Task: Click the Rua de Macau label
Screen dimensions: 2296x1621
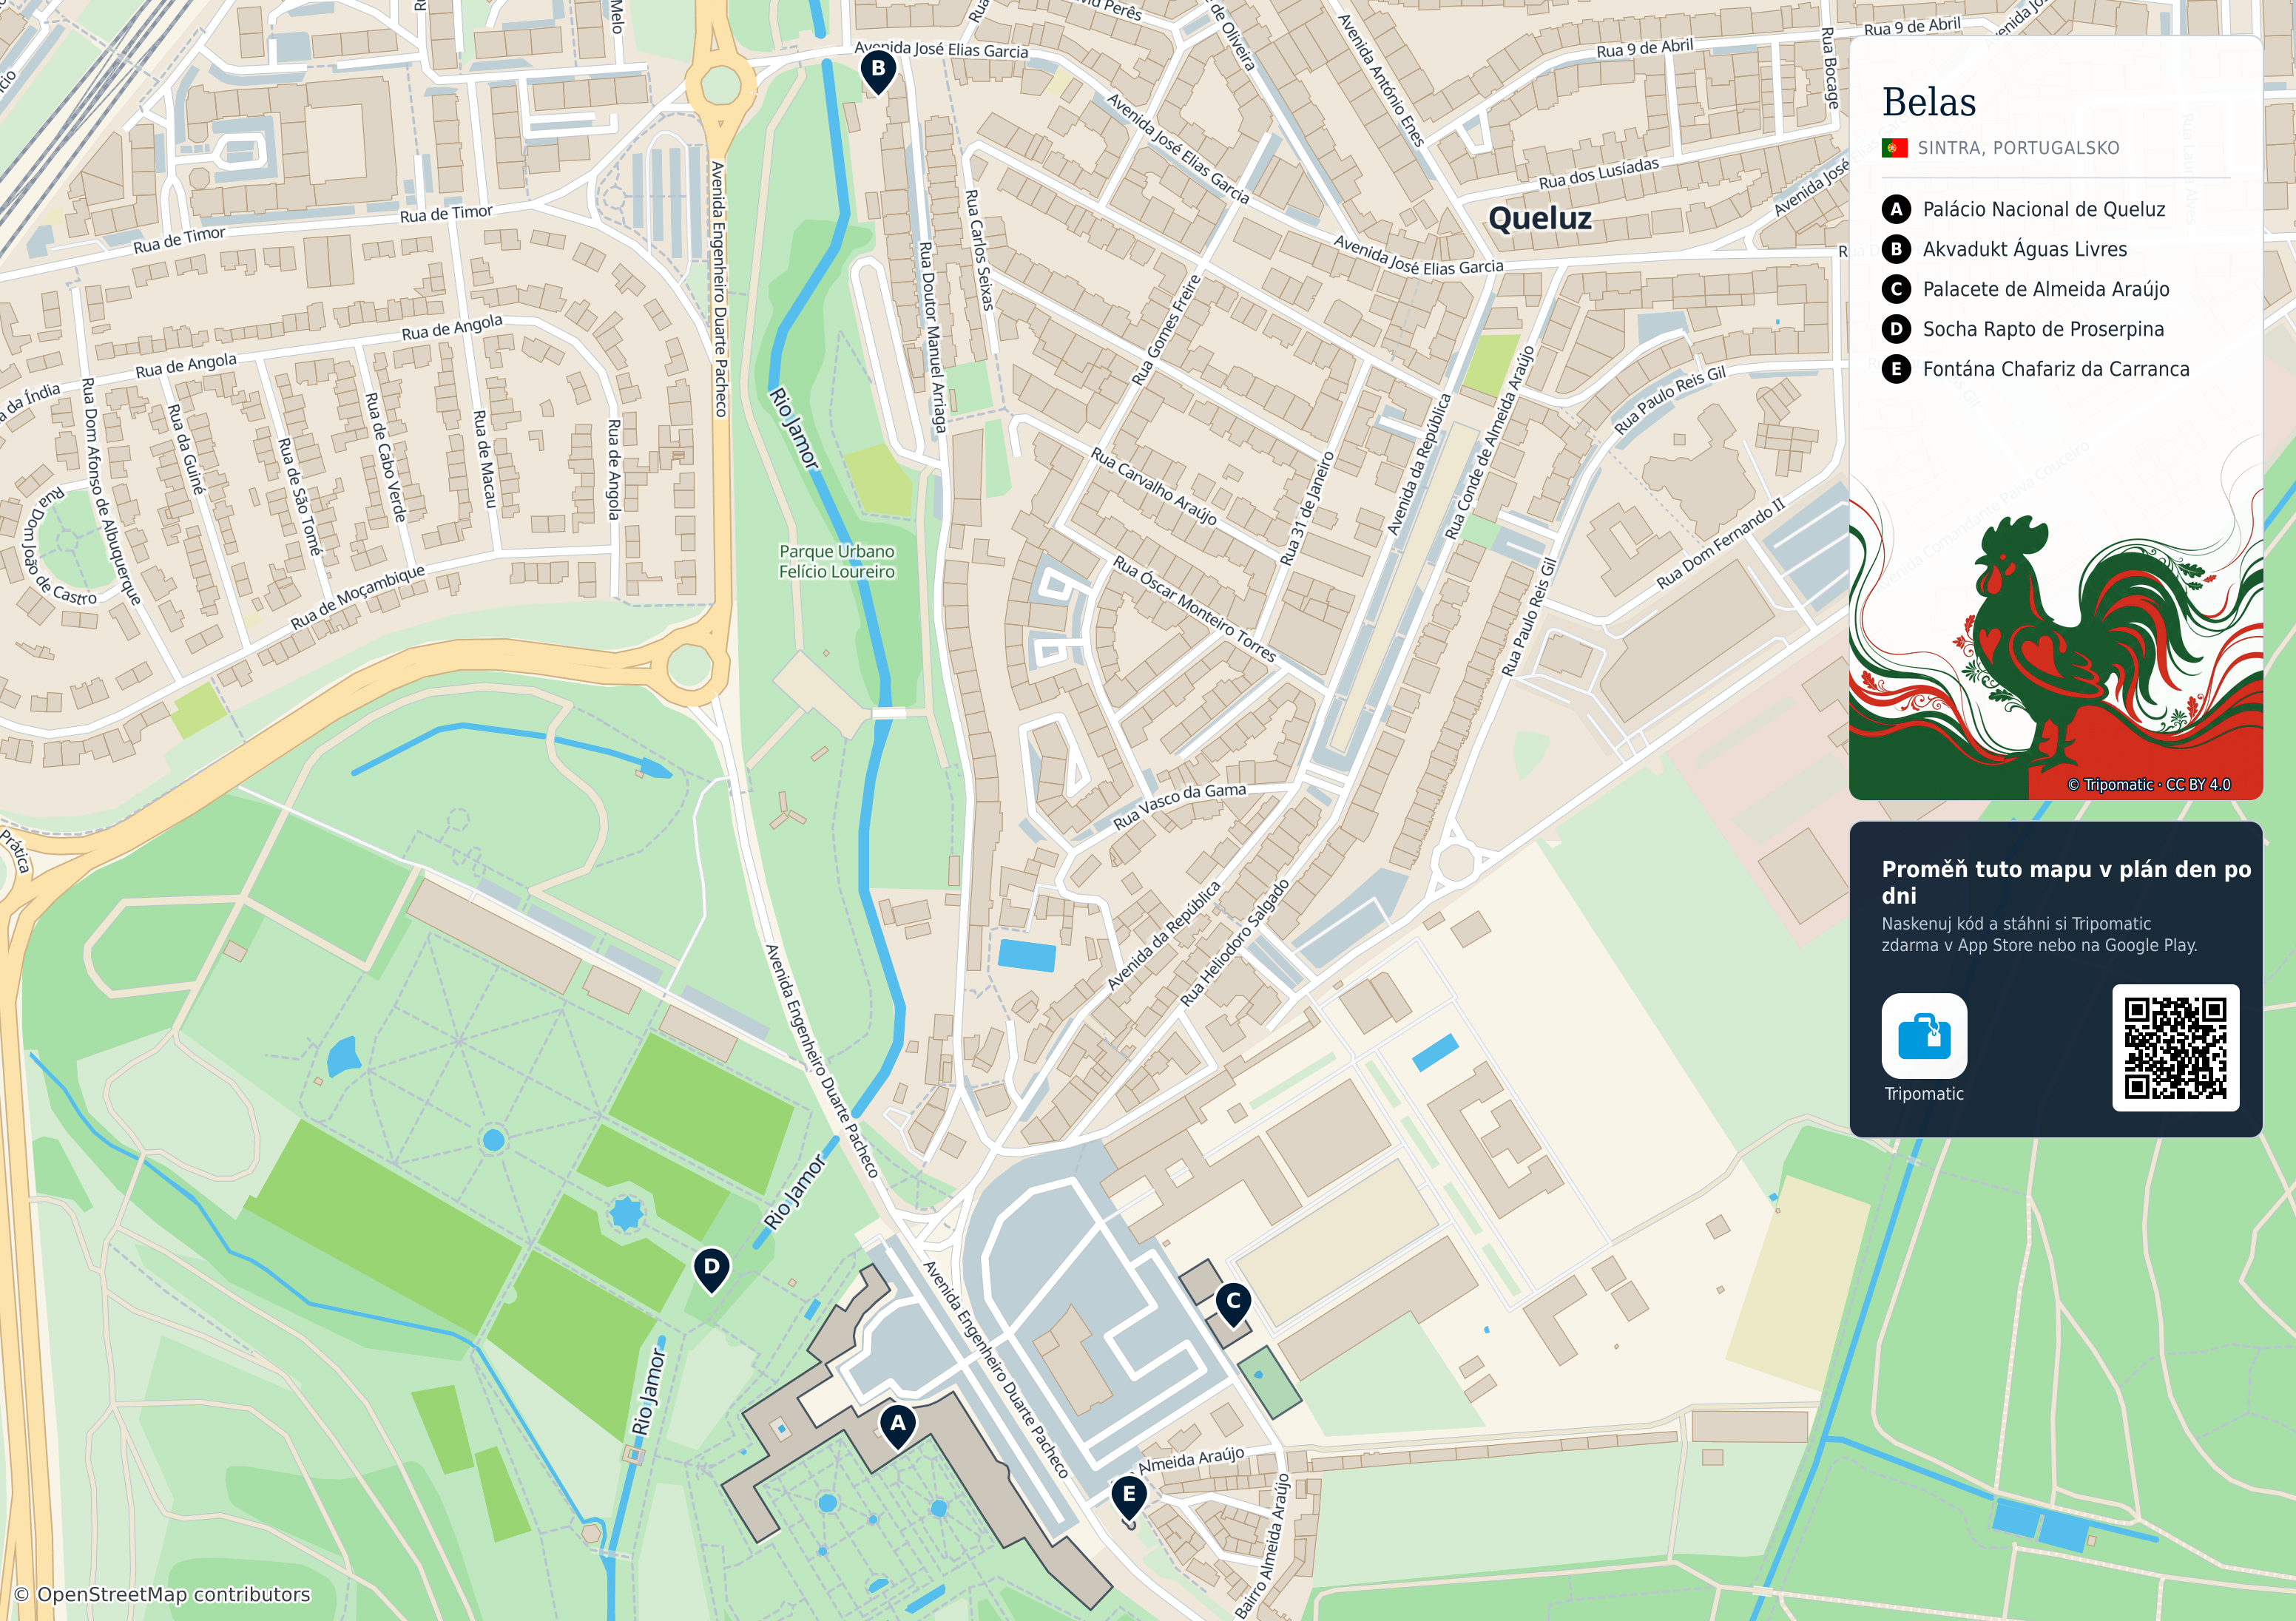Action: pos(484,458)
